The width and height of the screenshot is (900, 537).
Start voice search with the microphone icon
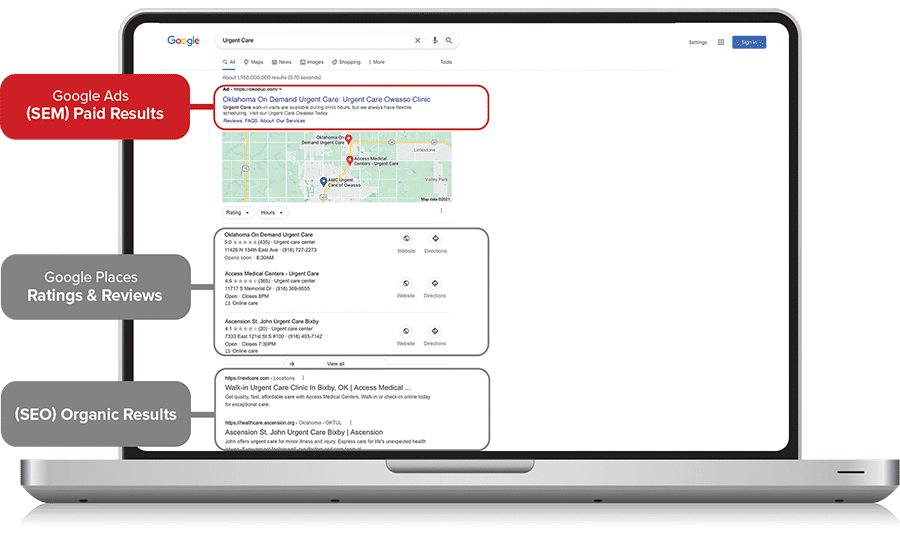(435, 40)
